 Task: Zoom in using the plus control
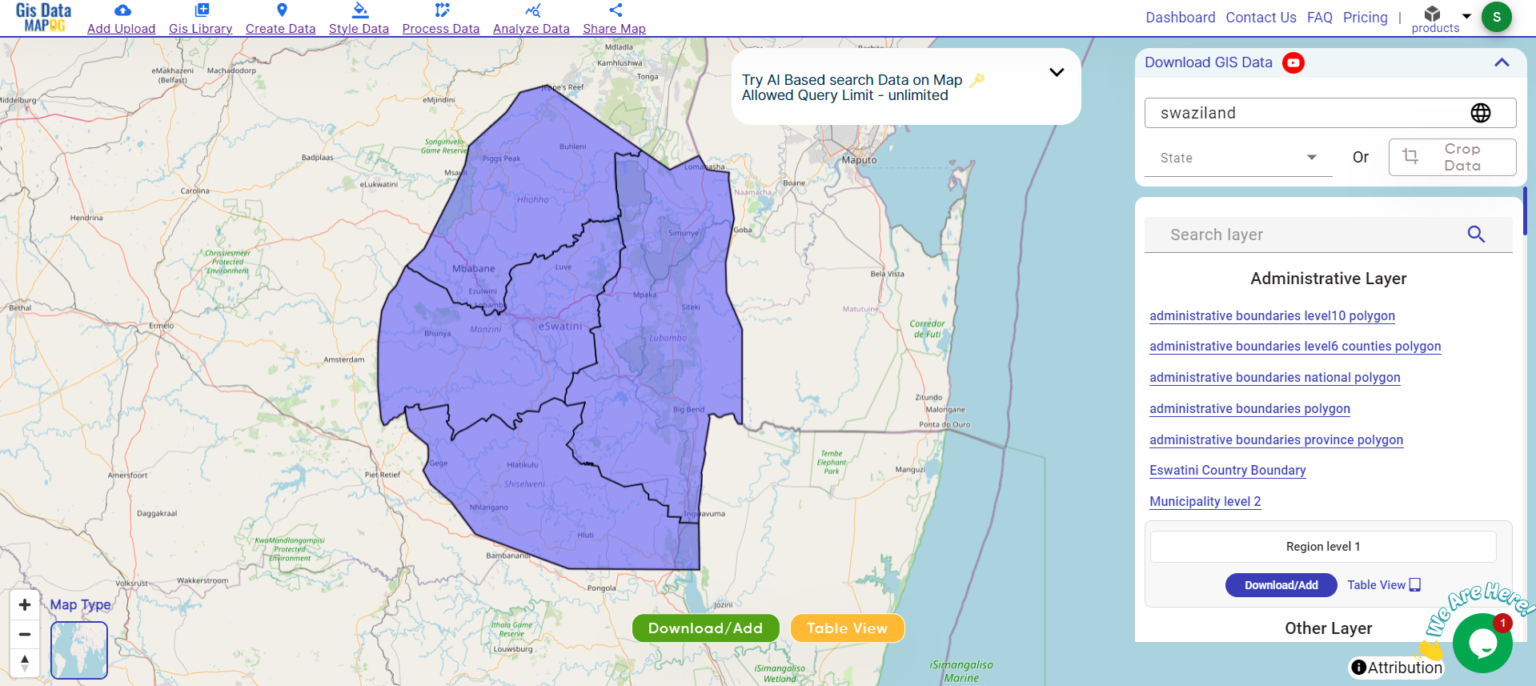tap(24, 604)
